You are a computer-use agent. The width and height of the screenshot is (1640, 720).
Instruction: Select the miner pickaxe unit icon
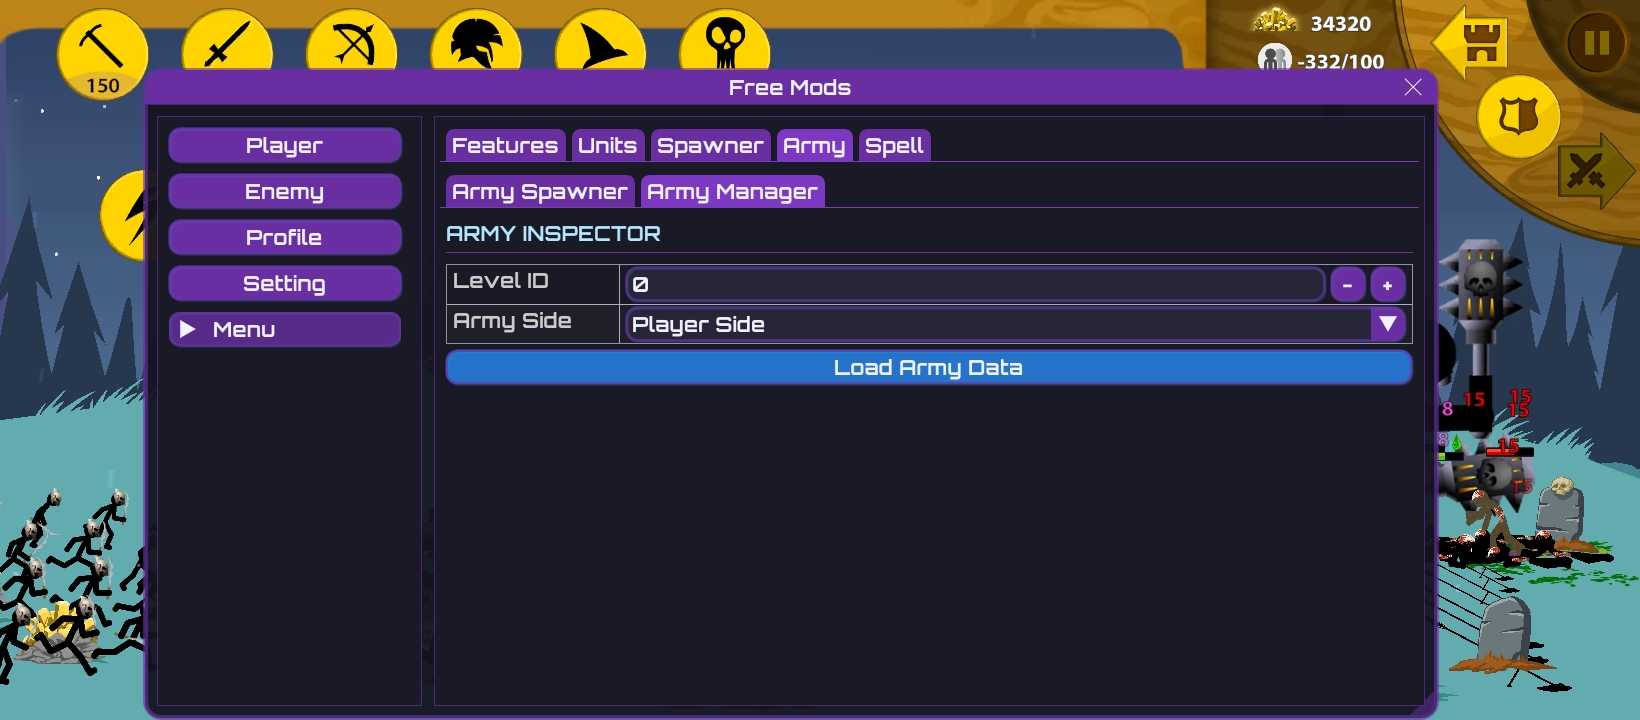click(102, 48)
